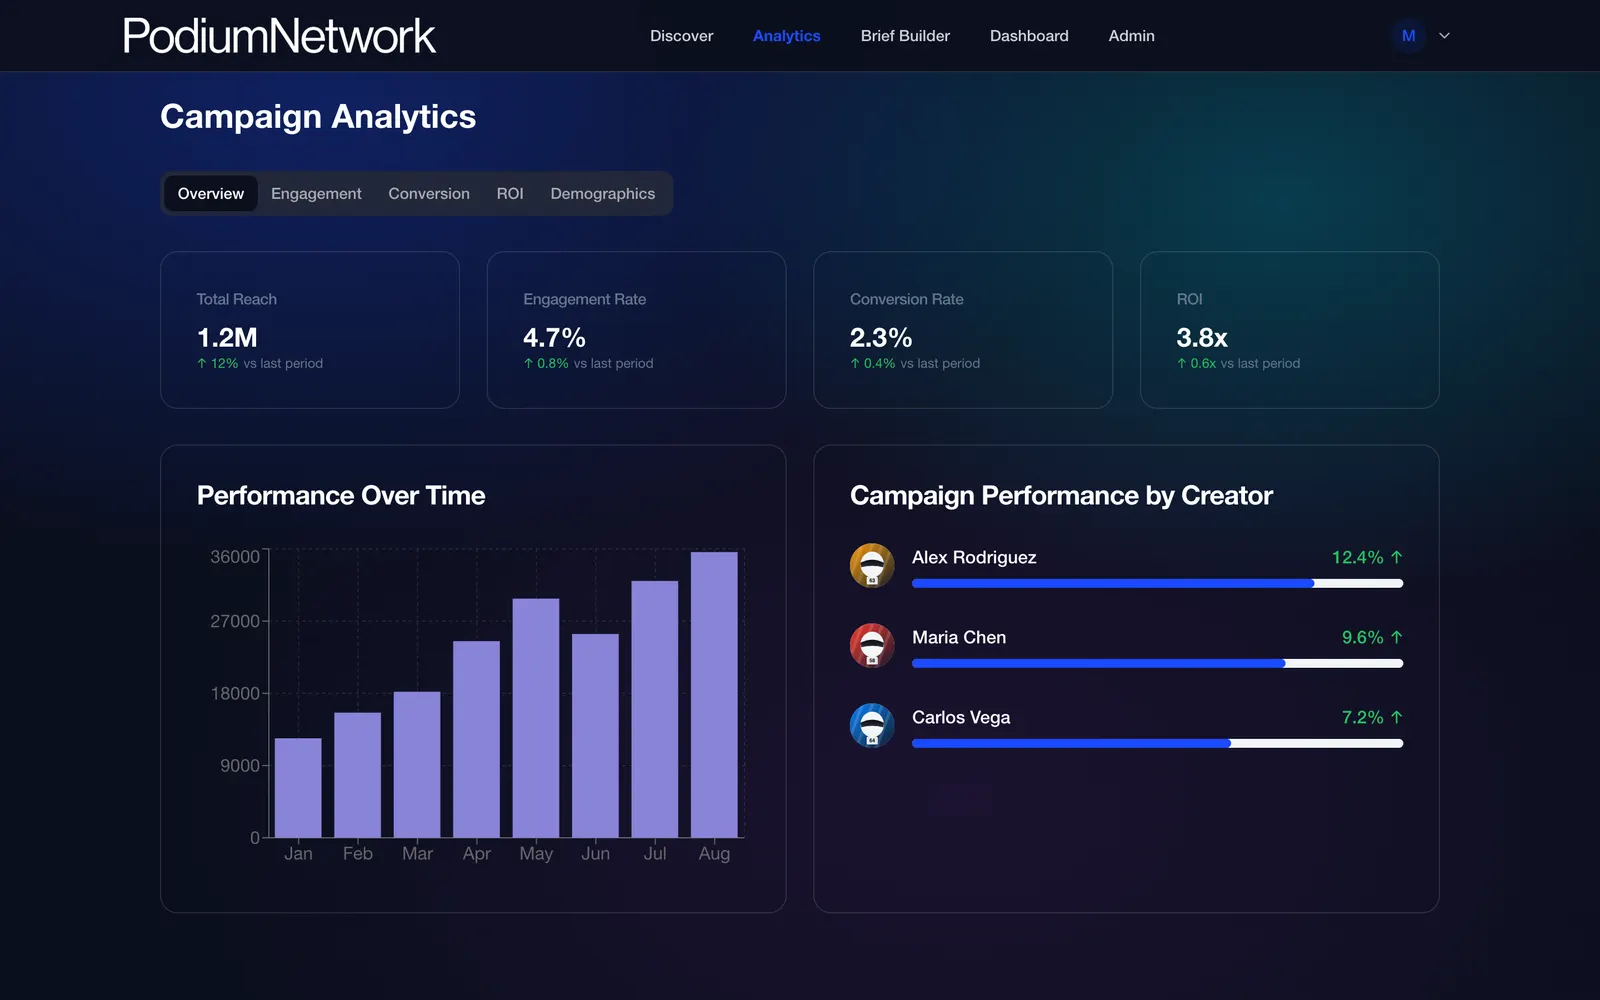
Task: Click Carlos Vega's avatar
Action: coord(872,726)
